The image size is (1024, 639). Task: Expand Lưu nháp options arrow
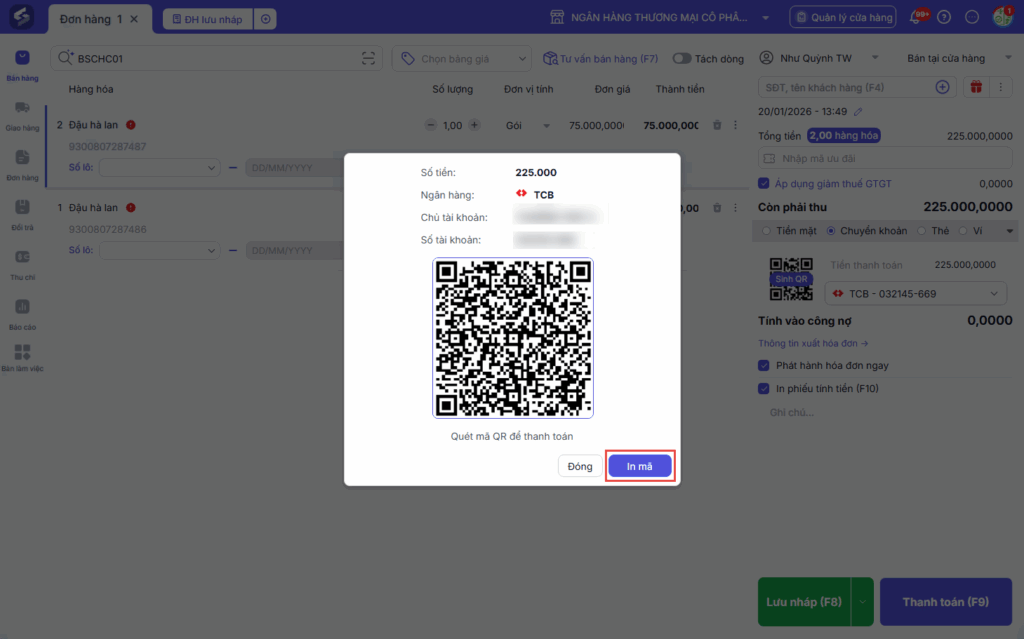point(862,602)
